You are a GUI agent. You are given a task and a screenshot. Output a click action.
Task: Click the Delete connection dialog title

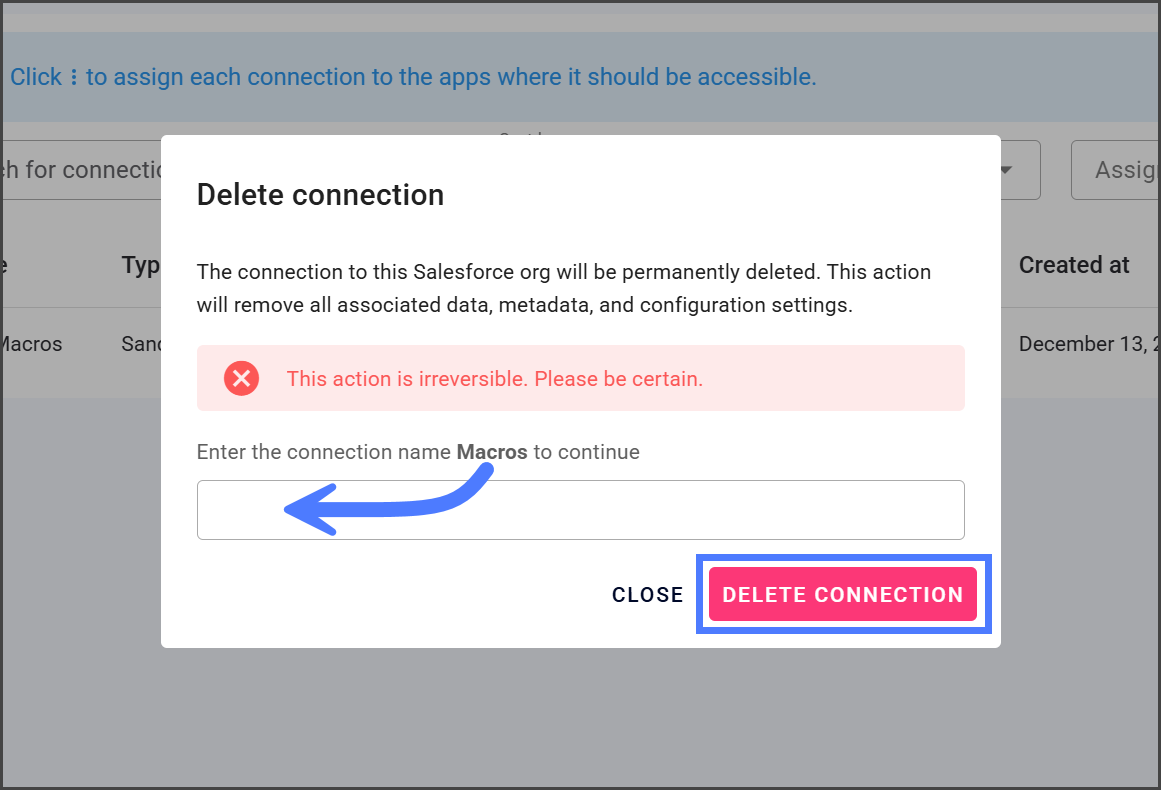(320, 194)
